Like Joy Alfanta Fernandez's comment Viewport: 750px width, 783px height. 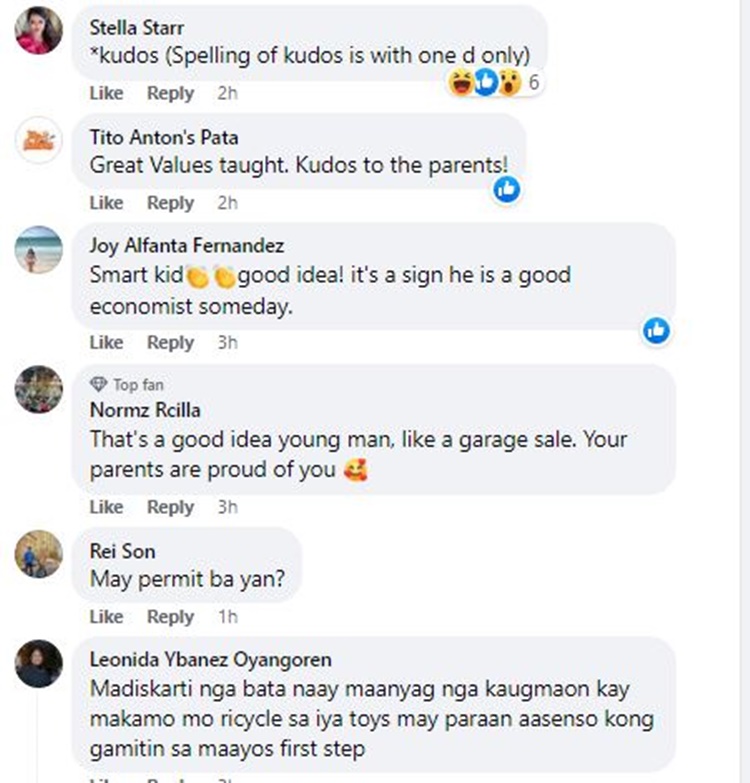click(x=106, y=343)
